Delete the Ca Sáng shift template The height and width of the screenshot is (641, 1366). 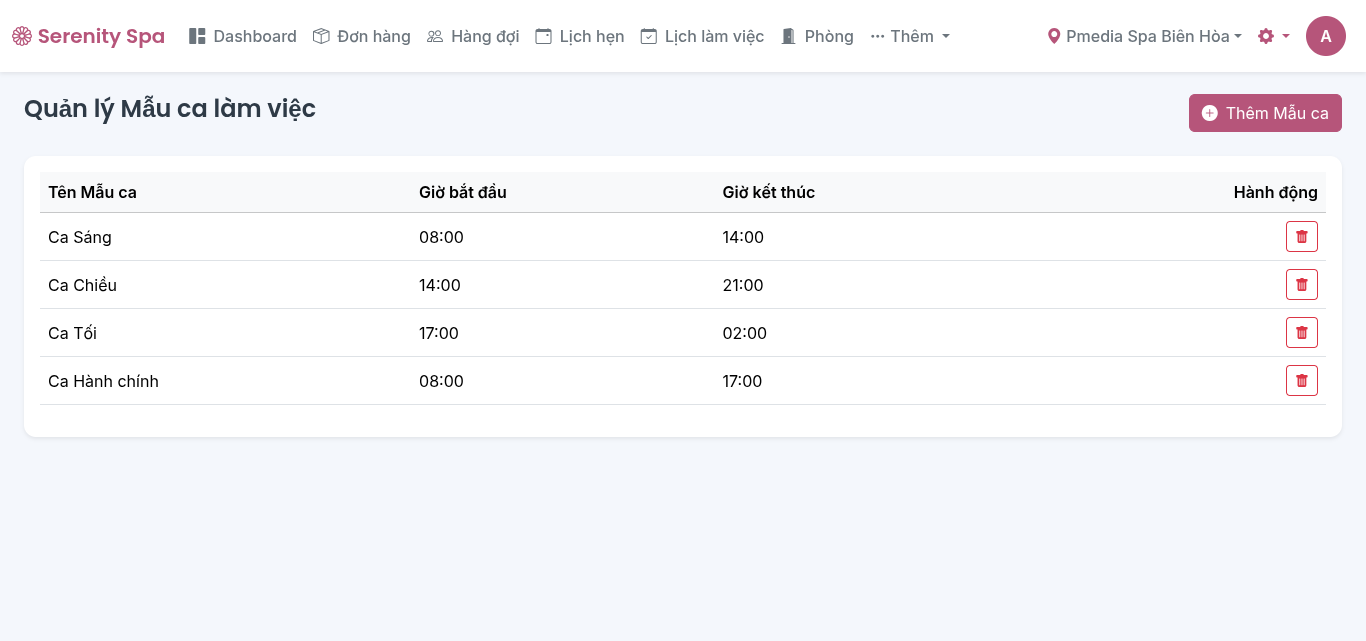(1301, 237)
